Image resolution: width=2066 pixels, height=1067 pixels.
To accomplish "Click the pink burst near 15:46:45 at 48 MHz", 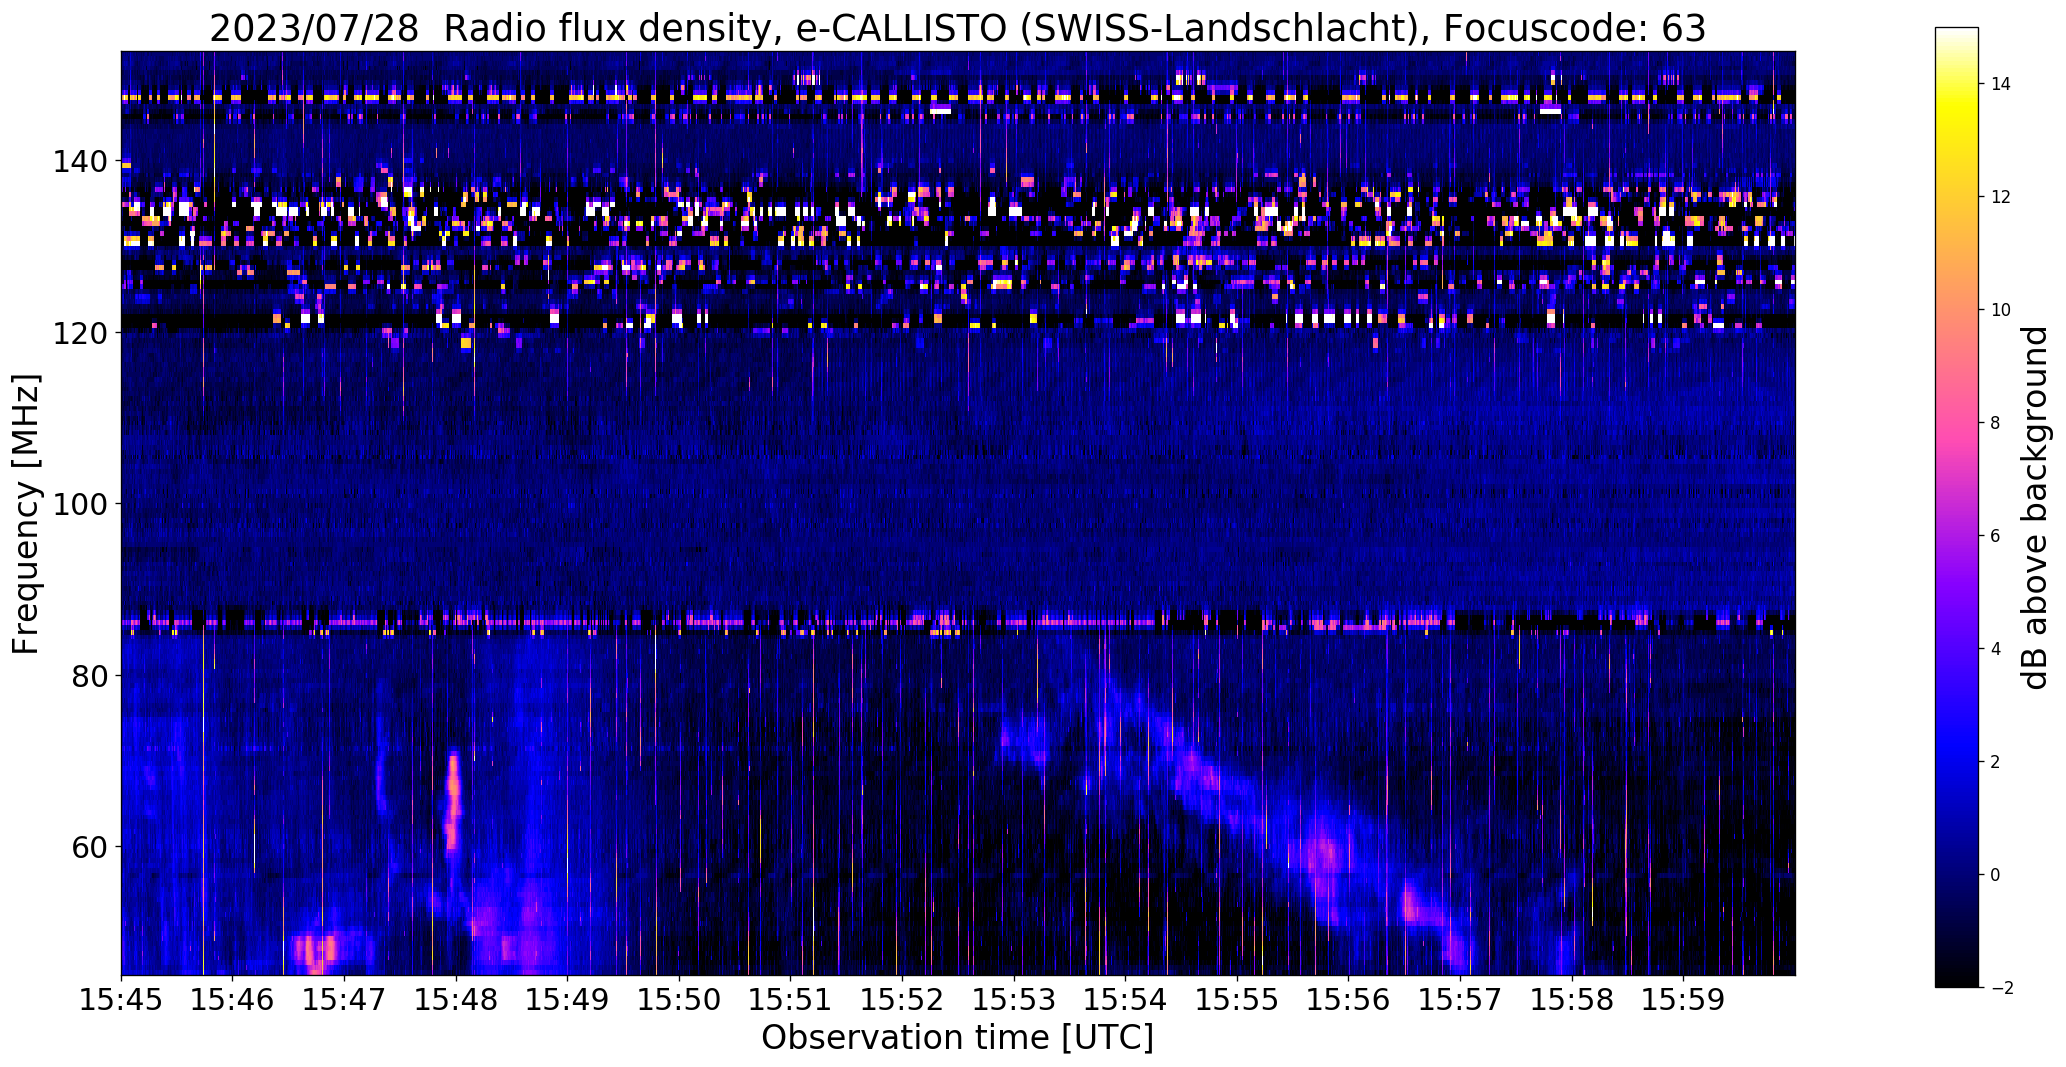I will pyautogui.click(x=317, y=950).
